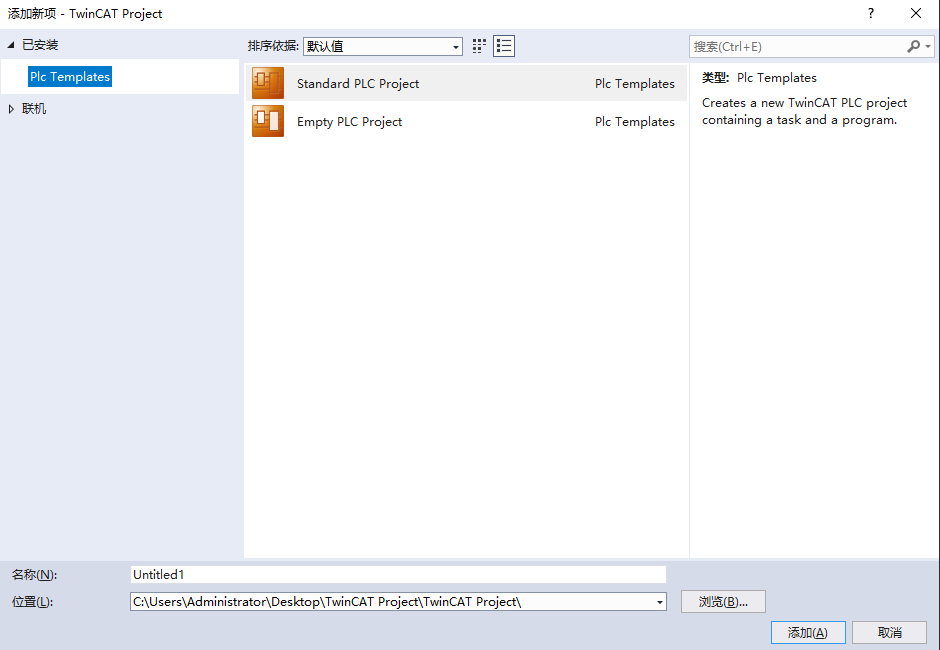Collapse the 已安装 tree node
Image resolution: width=940 pixels, height=650 pixels.
point(11,45)
